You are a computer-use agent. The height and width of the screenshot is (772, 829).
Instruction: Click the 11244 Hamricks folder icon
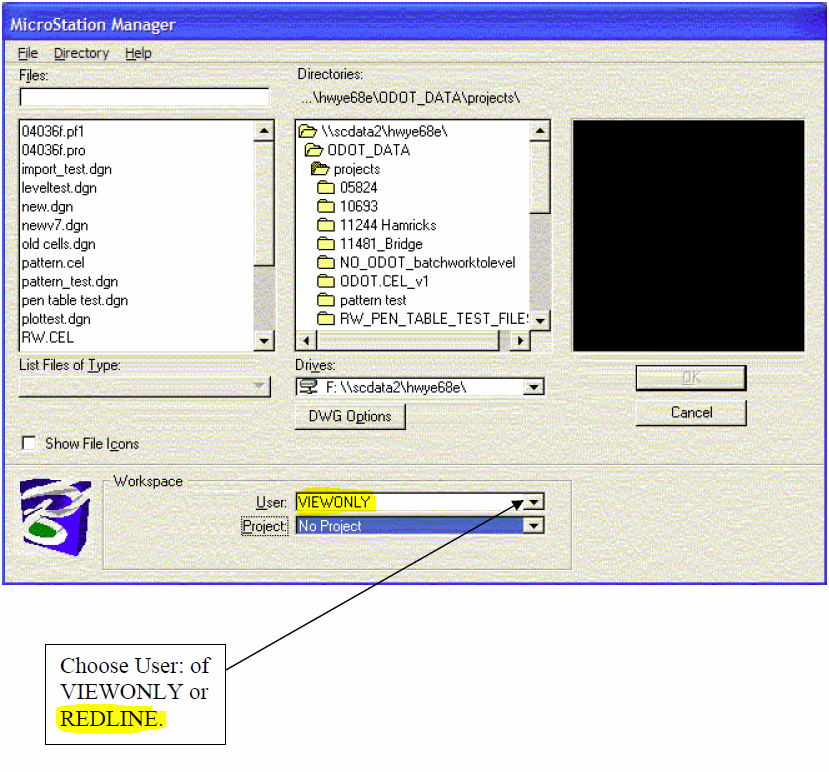point(326,225)
